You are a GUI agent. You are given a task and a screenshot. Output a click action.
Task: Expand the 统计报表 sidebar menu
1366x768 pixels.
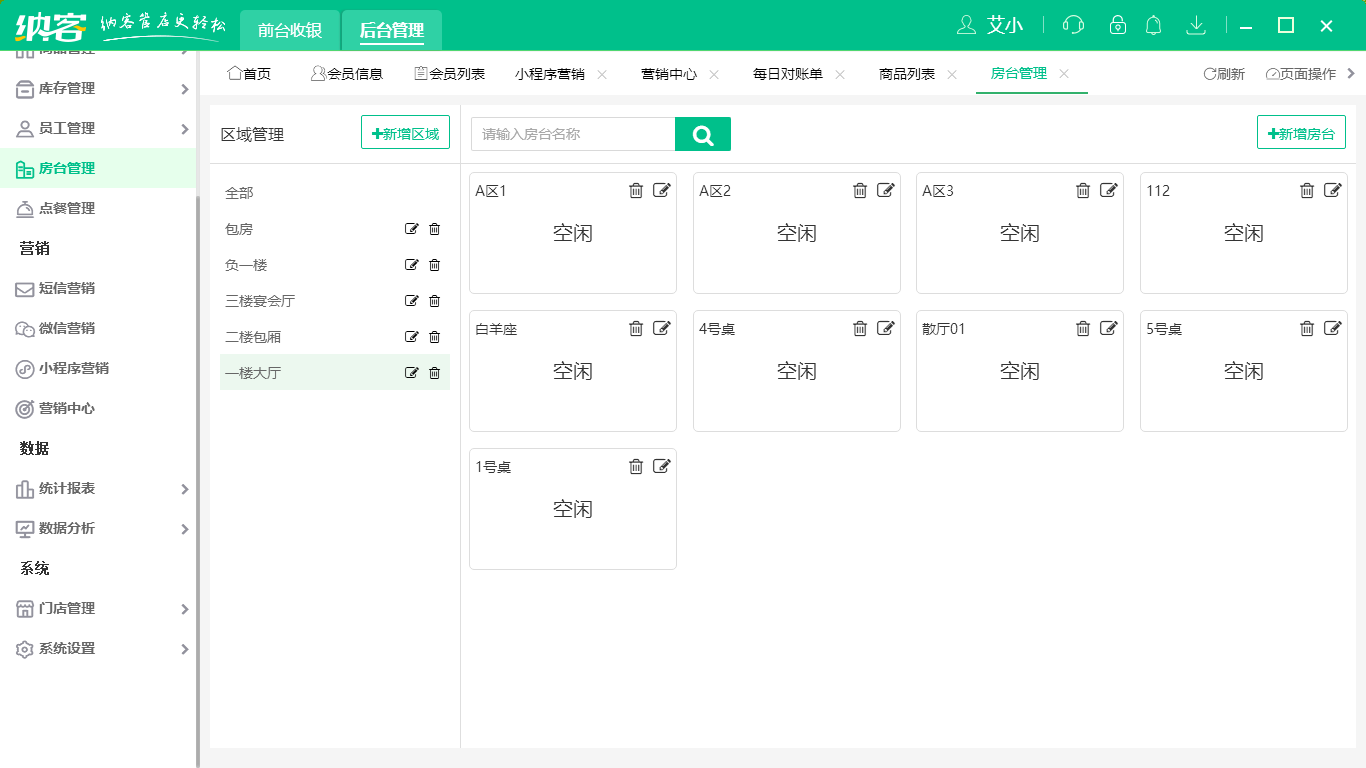(98, 489)
